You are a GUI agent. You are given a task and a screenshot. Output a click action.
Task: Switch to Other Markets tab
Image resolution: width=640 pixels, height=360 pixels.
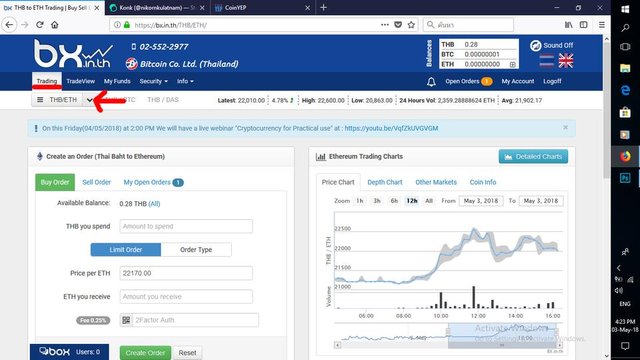click(436, 182)
